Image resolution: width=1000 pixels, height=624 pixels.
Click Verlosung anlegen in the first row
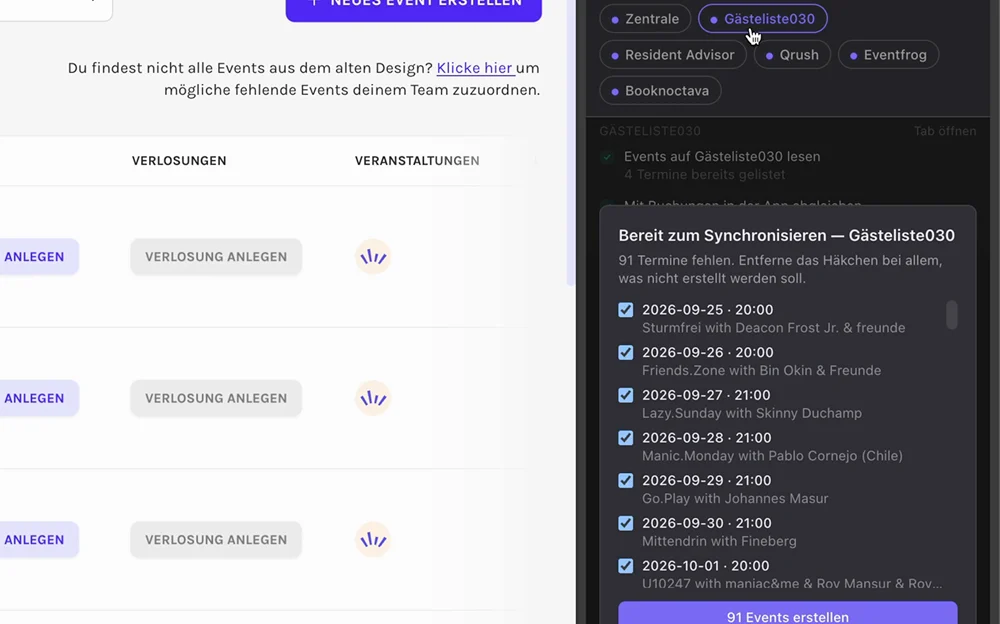216,256
